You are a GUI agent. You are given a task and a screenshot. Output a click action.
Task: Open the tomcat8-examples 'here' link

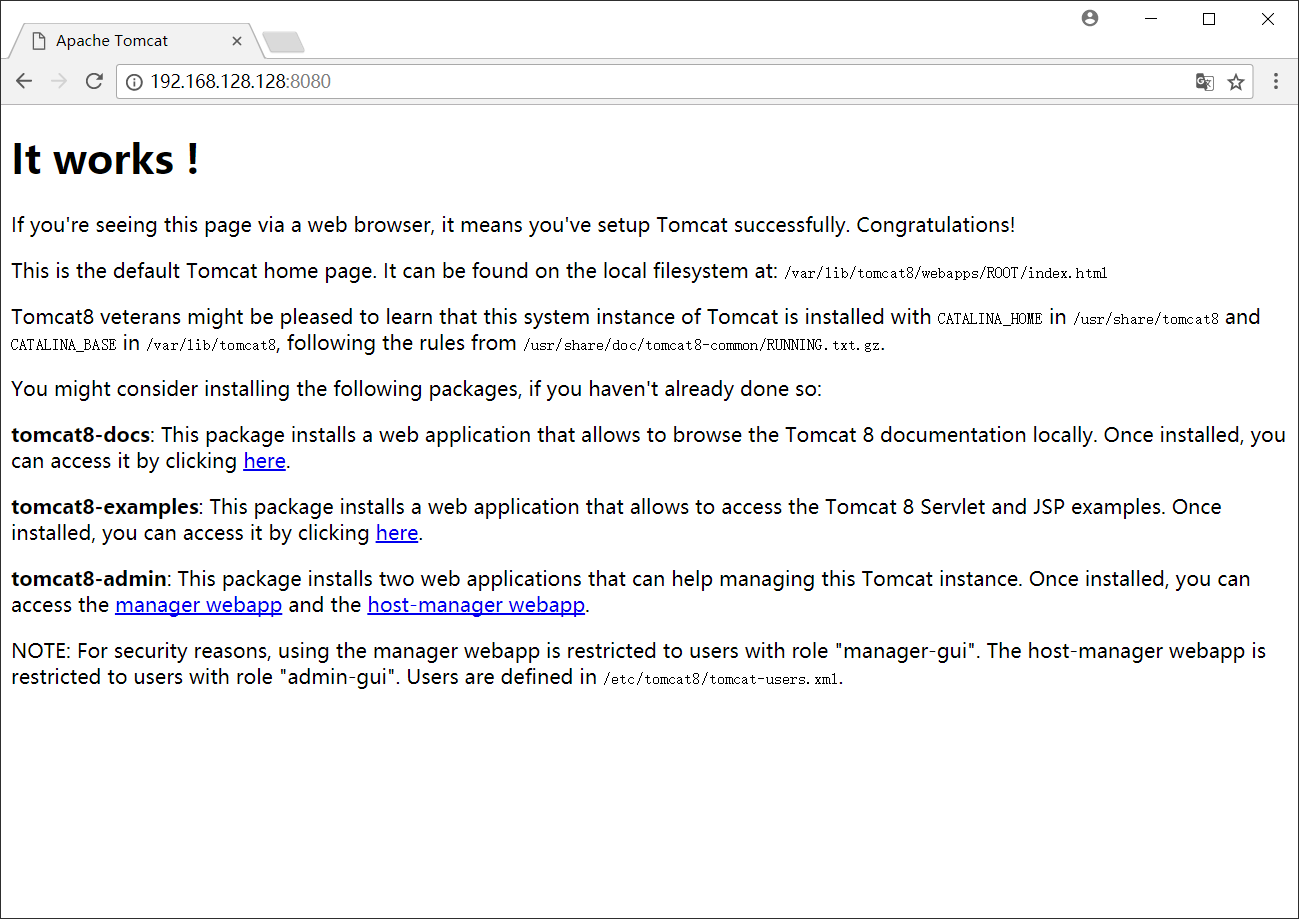[397, 533]
